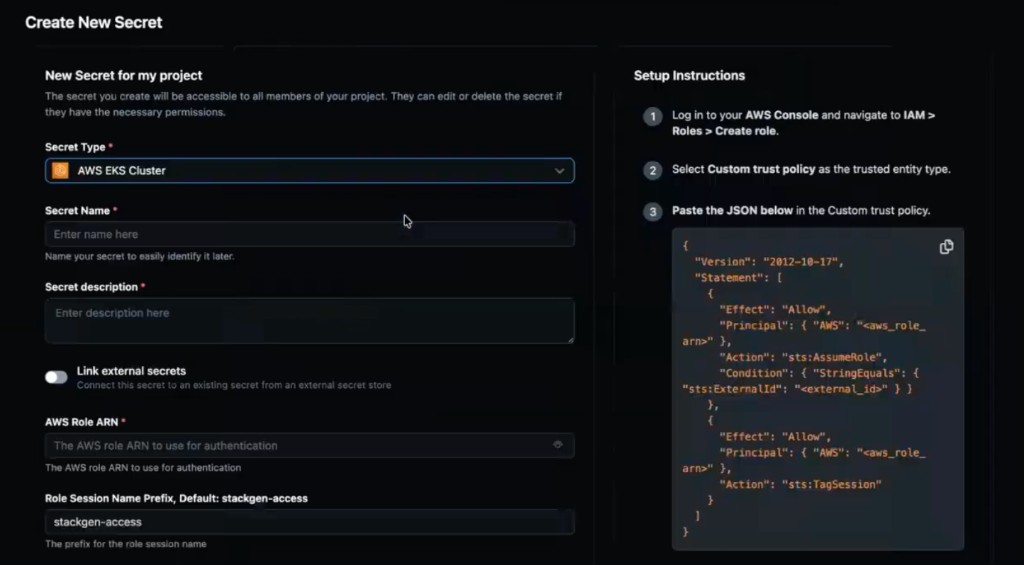Open the Secret Type dropdown
The image size is (1024, 565).
pyautogui.click(x=310, y=170)
